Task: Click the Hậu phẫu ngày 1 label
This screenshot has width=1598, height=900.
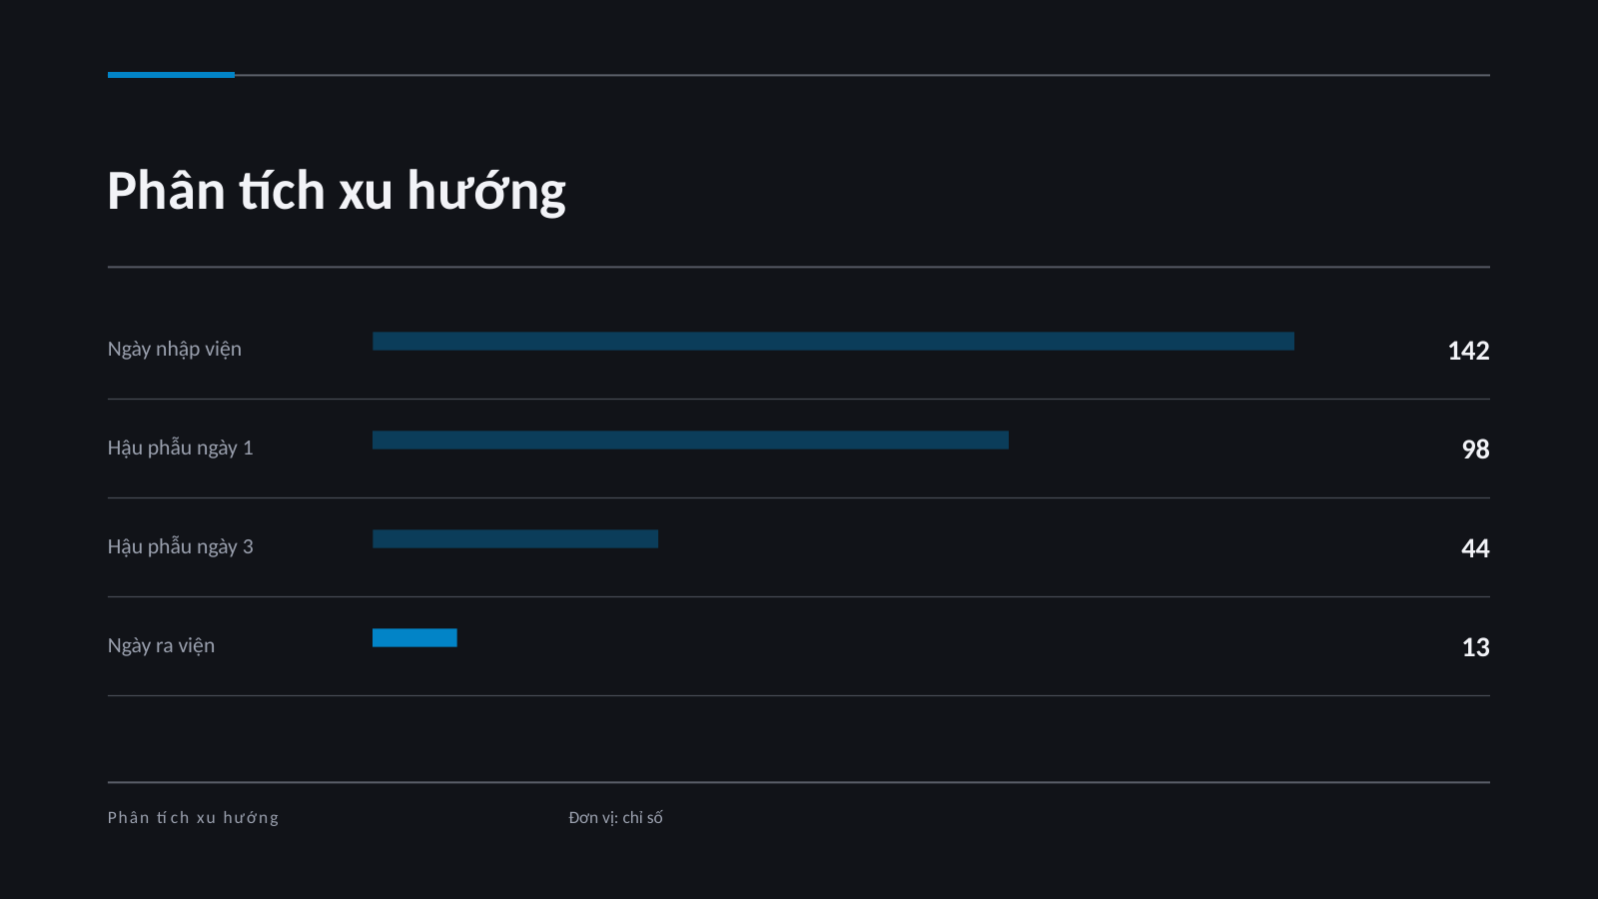Action: tap(180, 447)
